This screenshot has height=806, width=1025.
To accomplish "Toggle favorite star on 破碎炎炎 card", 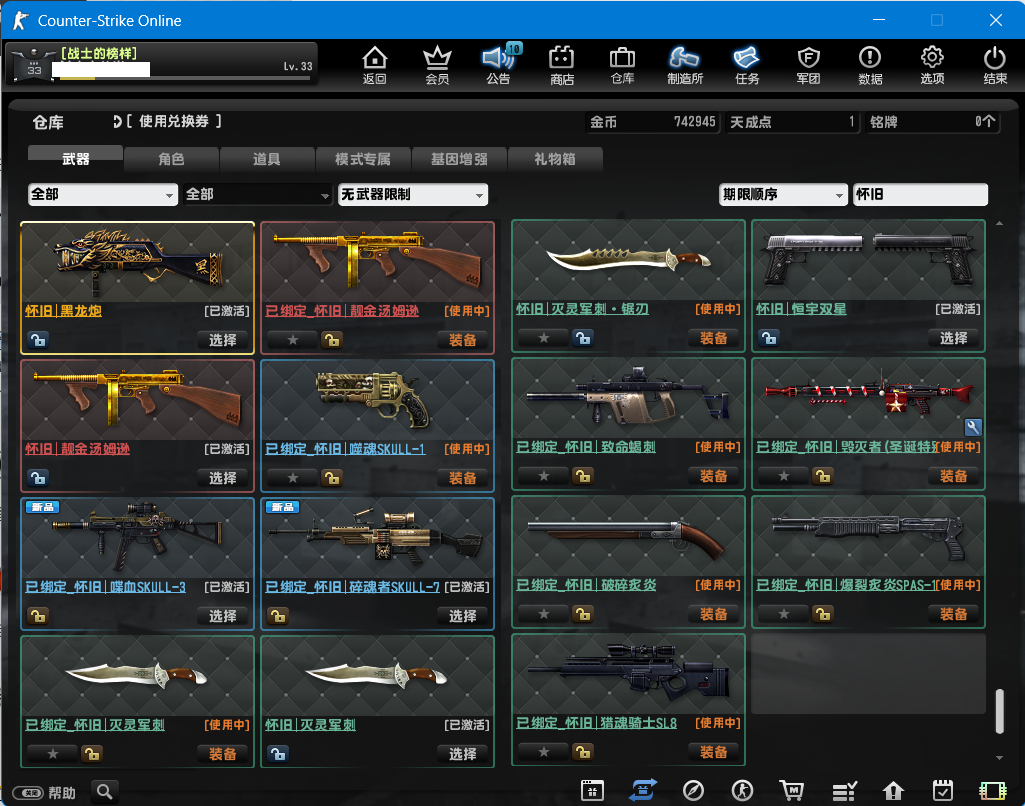I will (543, 614).
